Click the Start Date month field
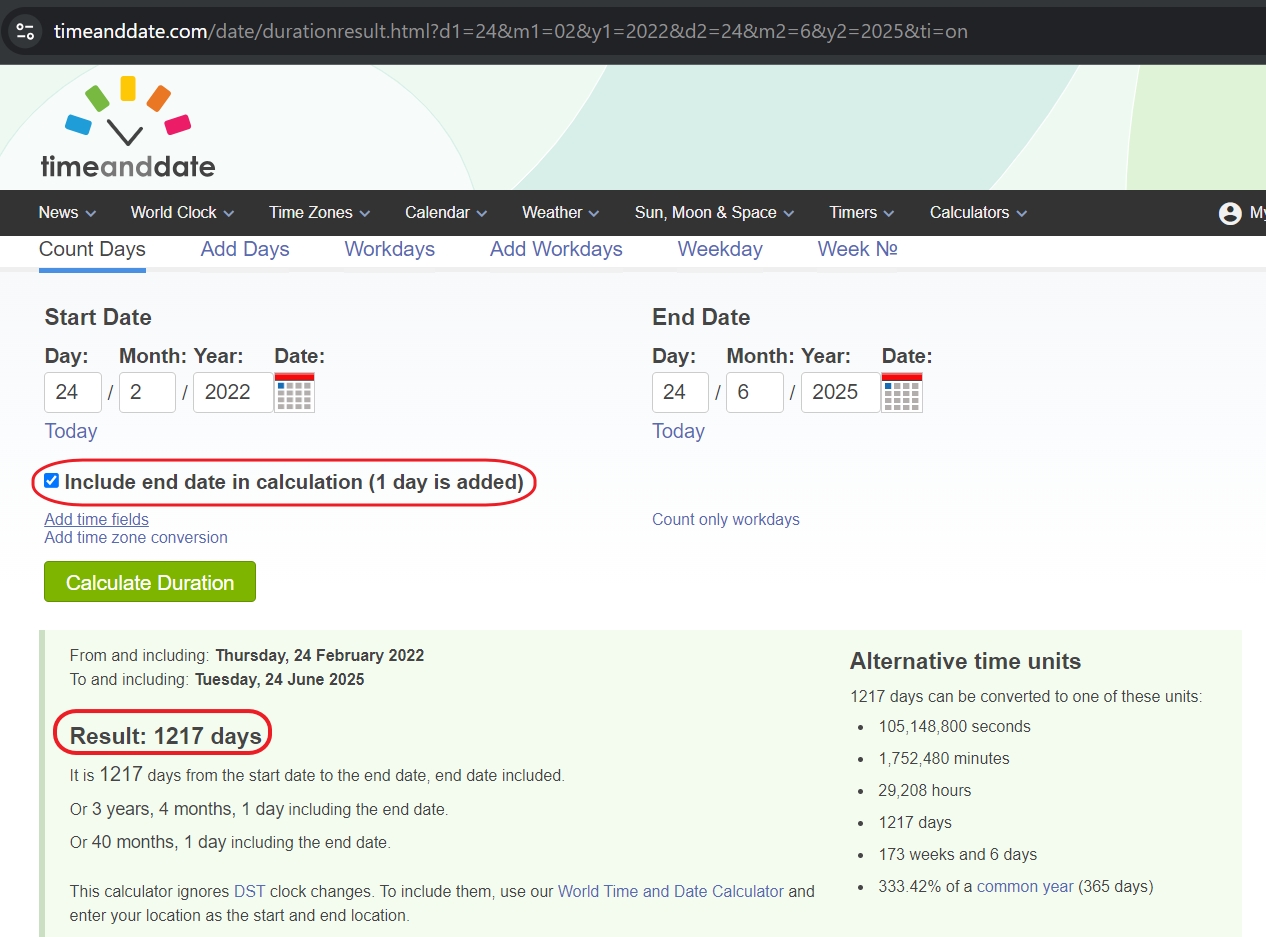Viewport: 1266px width, 937px height. [x=147, y=392]
